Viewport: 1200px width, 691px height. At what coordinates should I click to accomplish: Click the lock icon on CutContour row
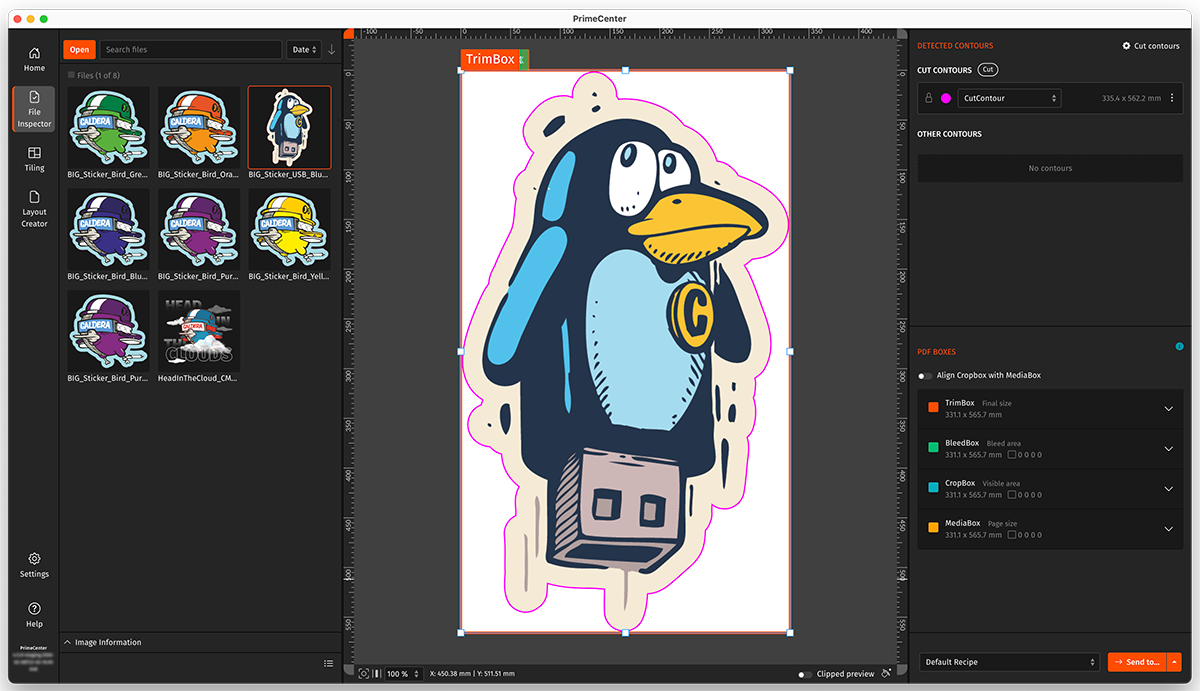(928, 98)
